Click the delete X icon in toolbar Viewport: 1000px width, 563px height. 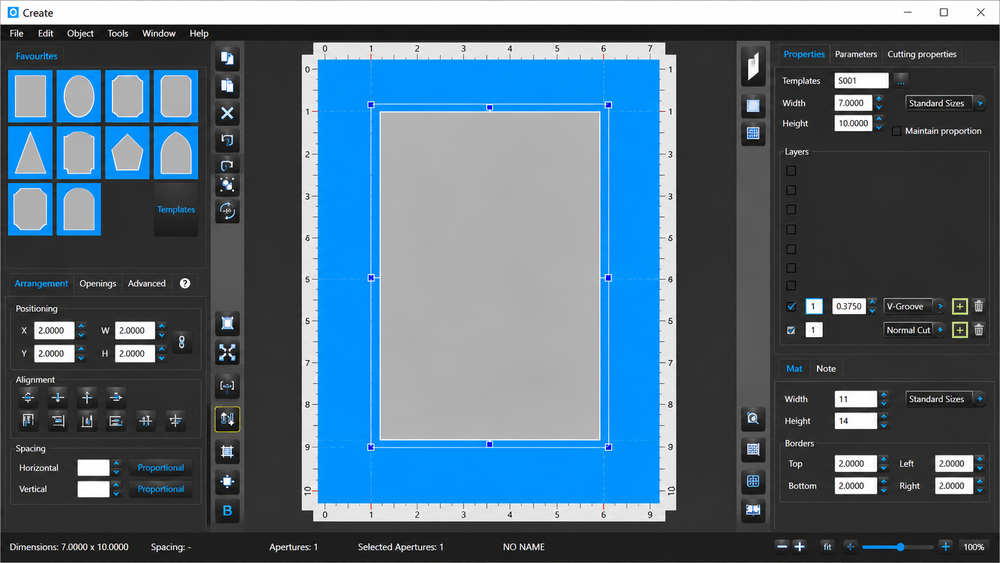[227, 113]
